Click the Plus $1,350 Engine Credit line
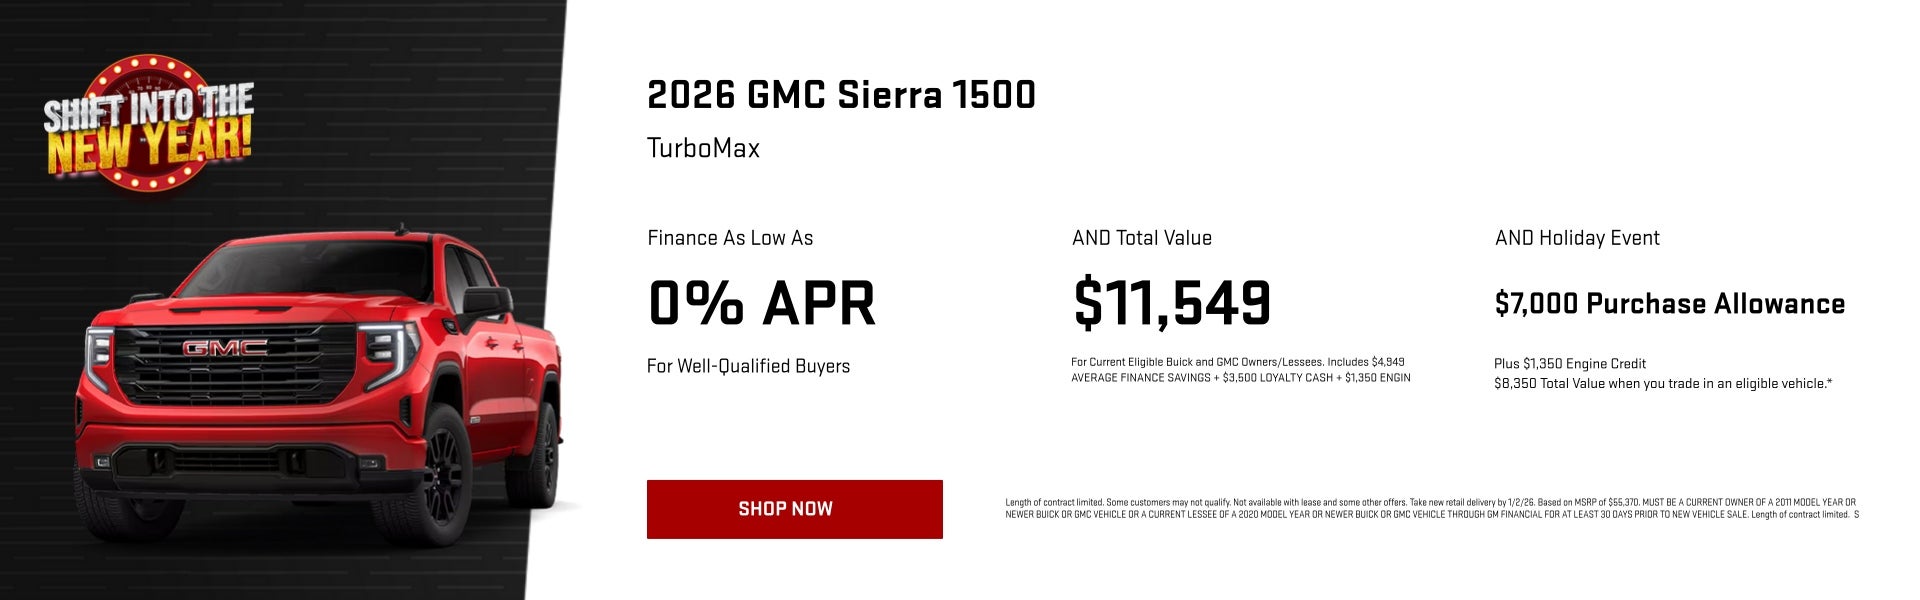 [x=1572, y=365]
